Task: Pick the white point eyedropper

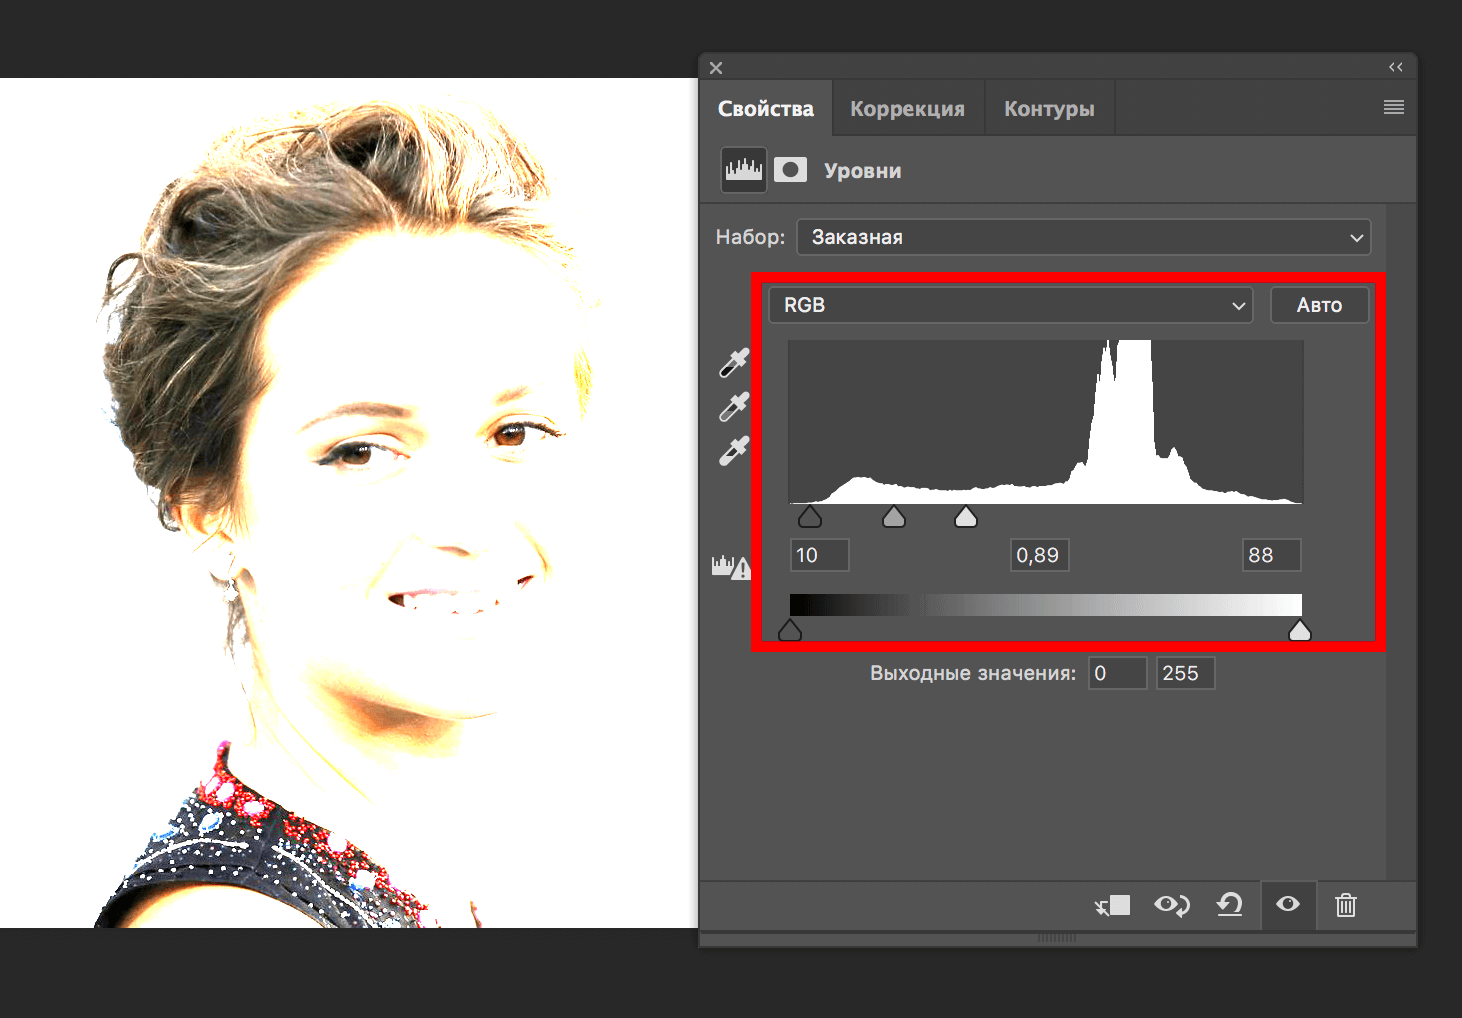Action: 734,451
